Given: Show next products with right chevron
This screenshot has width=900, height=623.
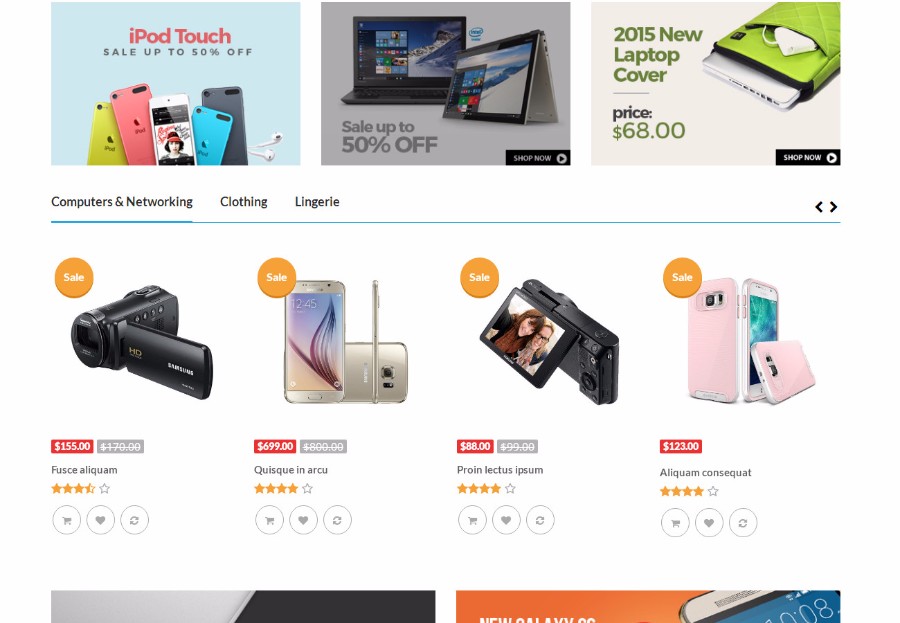Looking at the screenshot, I should pyautogui.click(x=833, y=207).
